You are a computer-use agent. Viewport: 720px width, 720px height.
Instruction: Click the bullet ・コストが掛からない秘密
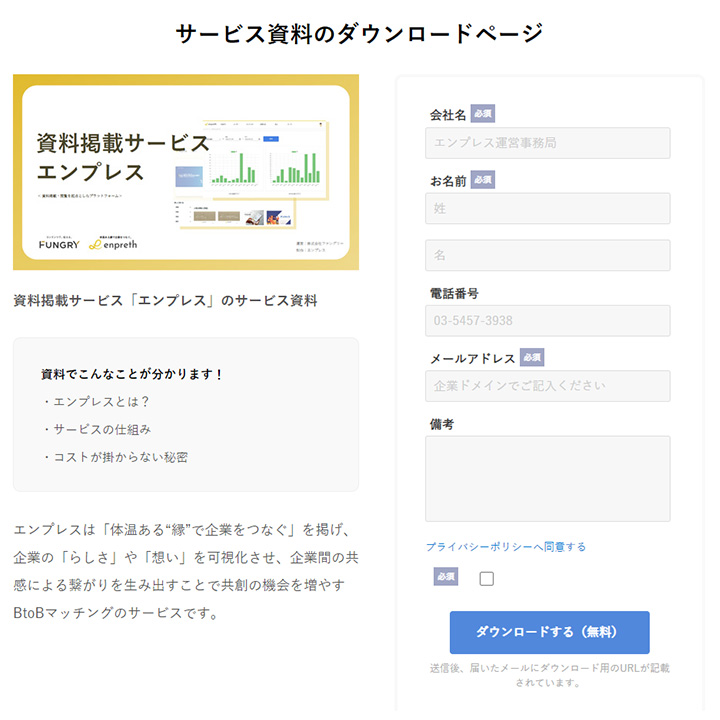(115, 457)
